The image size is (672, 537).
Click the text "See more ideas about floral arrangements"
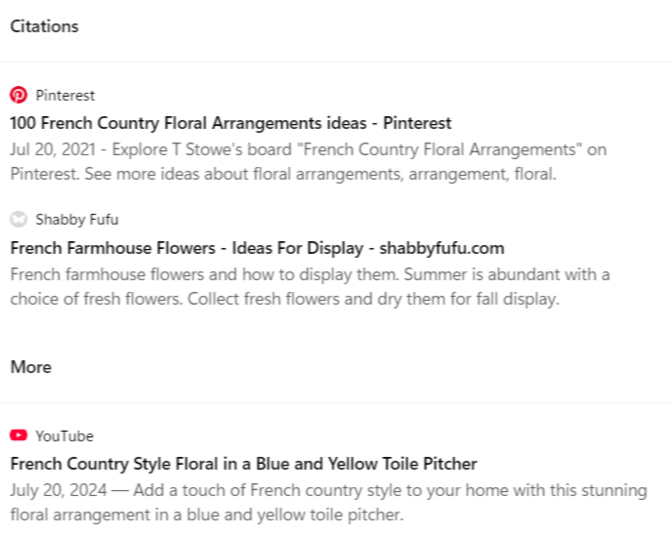[244, 174]
